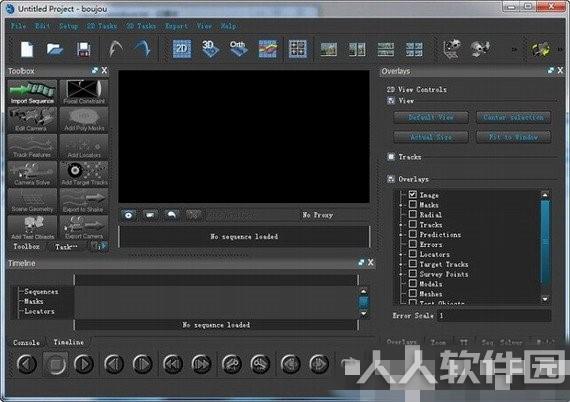The height and width of the screenshot is (402, 570).
Task: Click the curved arrow icon below viewport
Action: 172,215
